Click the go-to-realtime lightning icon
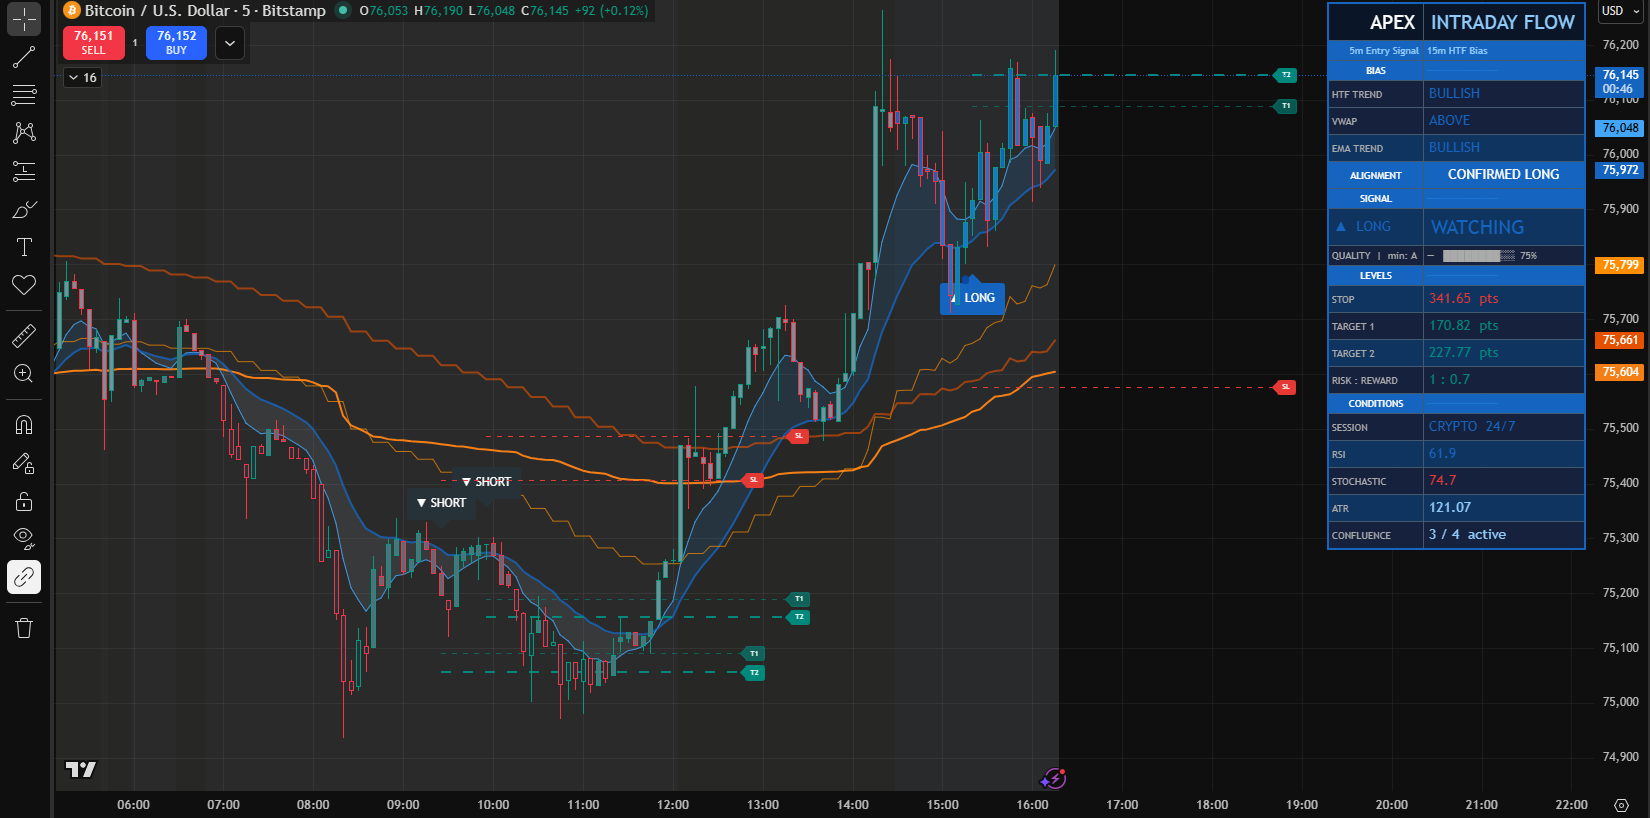1650x818 pixels. tap(1054, 778)
